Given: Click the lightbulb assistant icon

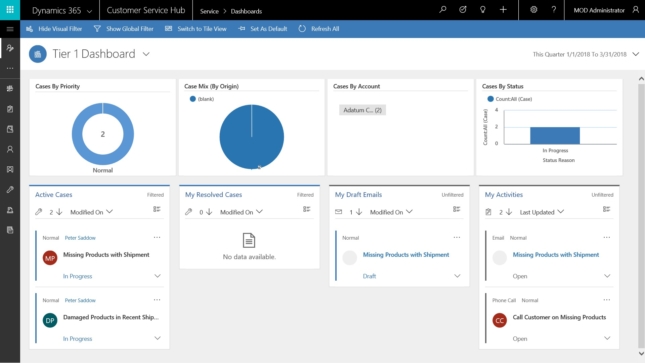Looking at the screenshot, I should [483, 10].
